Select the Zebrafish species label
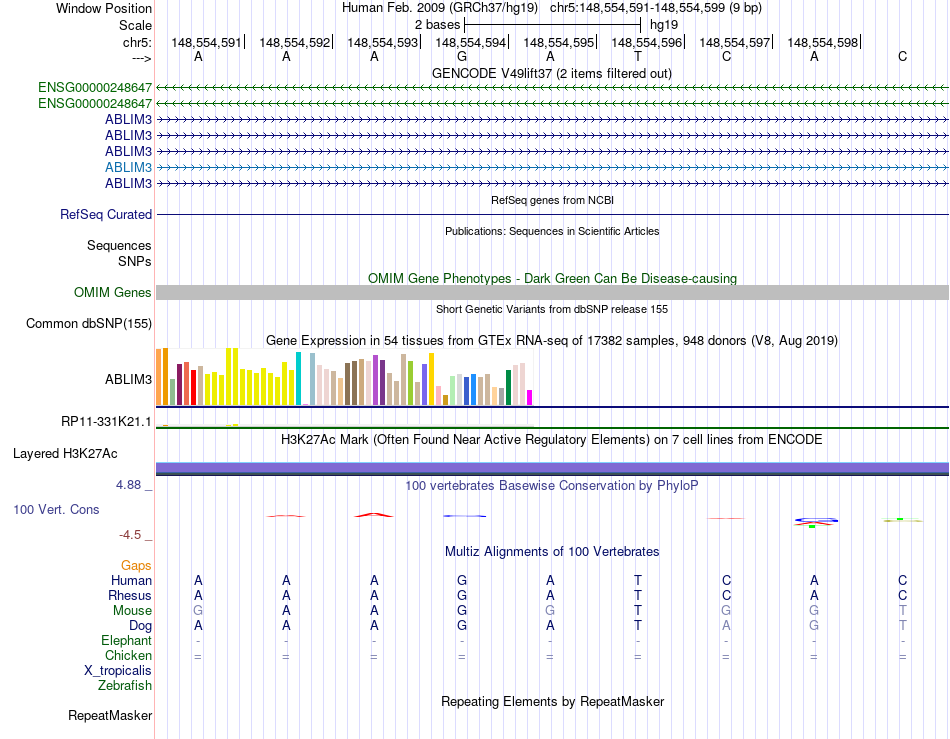This screenshot has width=950, height=739. [125, 686]
